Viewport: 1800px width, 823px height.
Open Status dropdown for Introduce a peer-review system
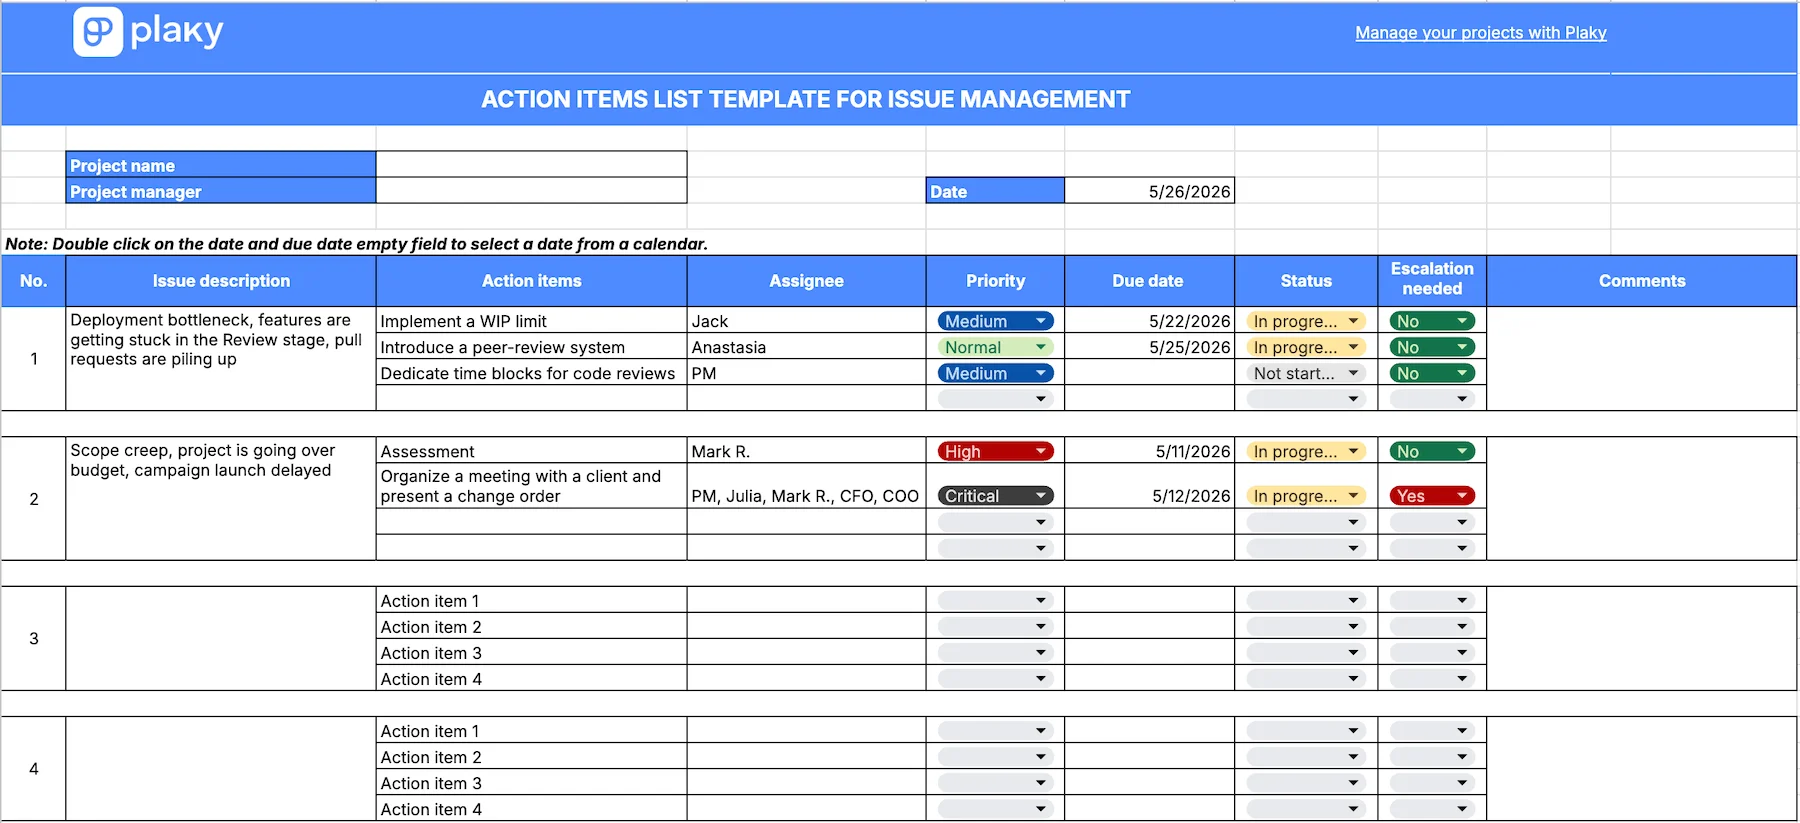click(1306, 347)
